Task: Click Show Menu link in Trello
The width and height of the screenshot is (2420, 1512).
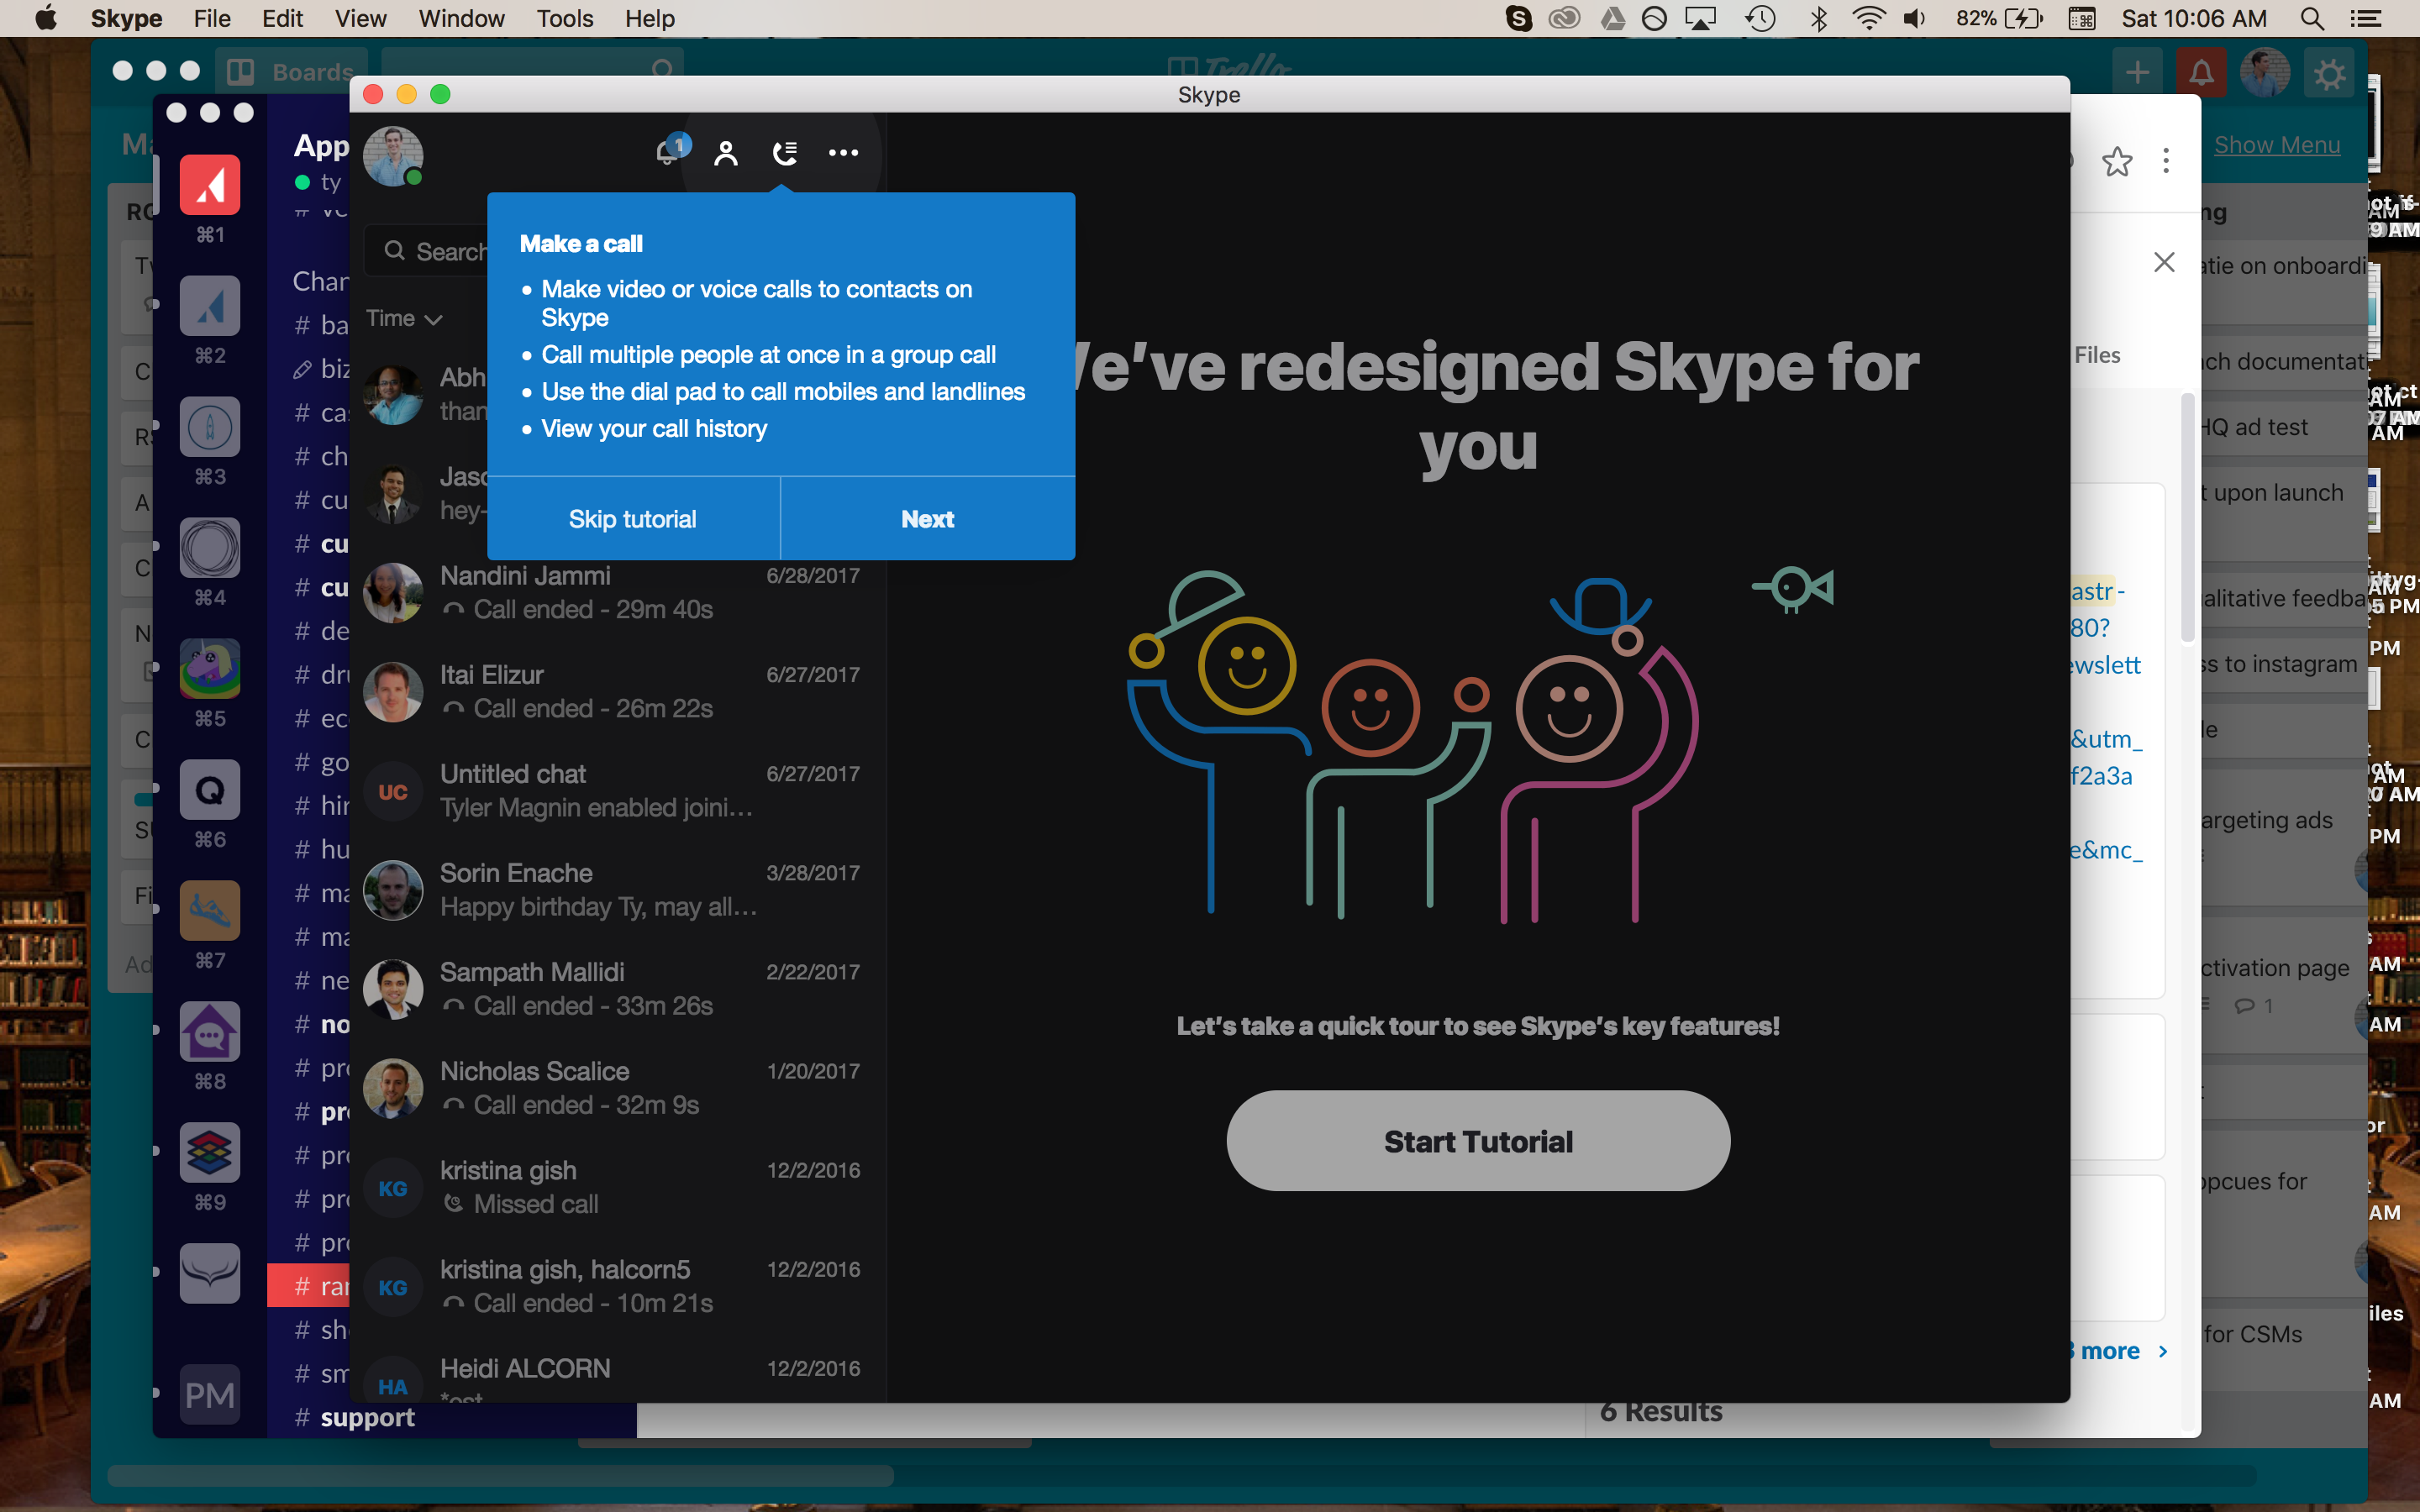Action: [2277, 145]
